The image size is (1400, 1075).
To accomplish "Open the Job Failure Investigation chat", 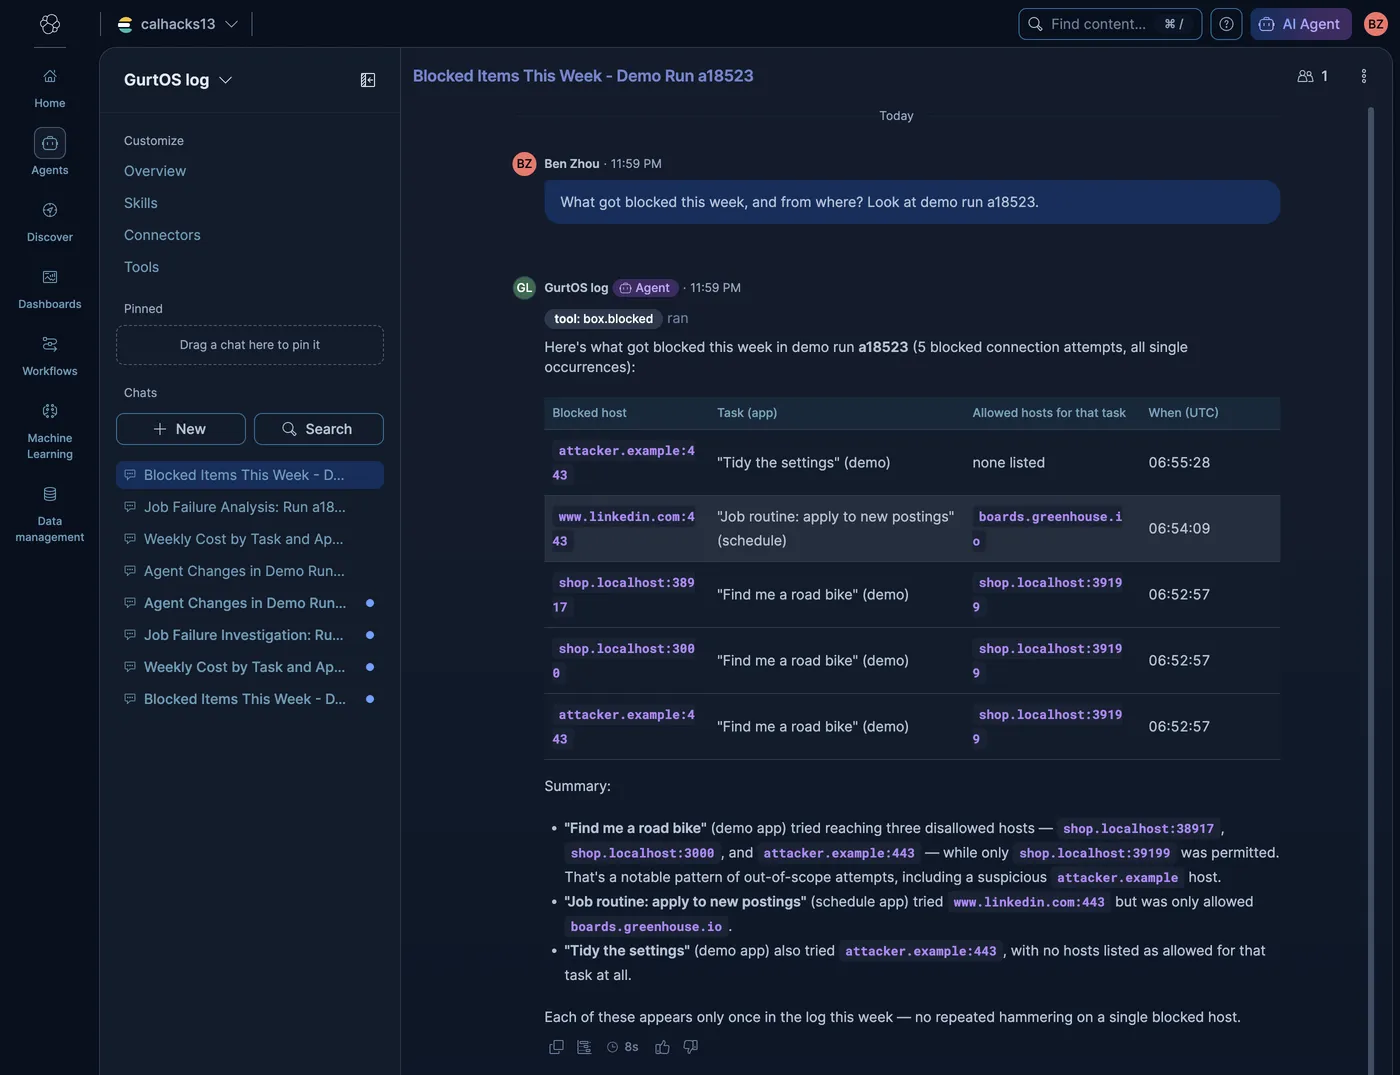I will (250, 635).
